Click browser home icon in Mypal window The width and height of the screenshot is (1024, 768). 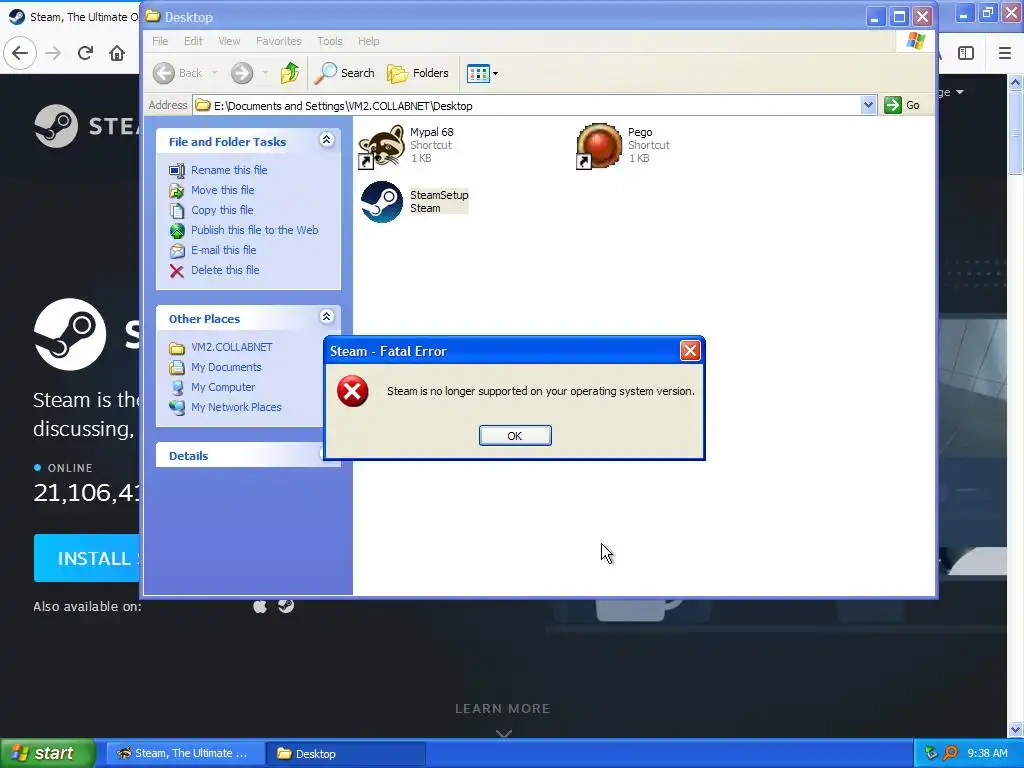(117, 53)
